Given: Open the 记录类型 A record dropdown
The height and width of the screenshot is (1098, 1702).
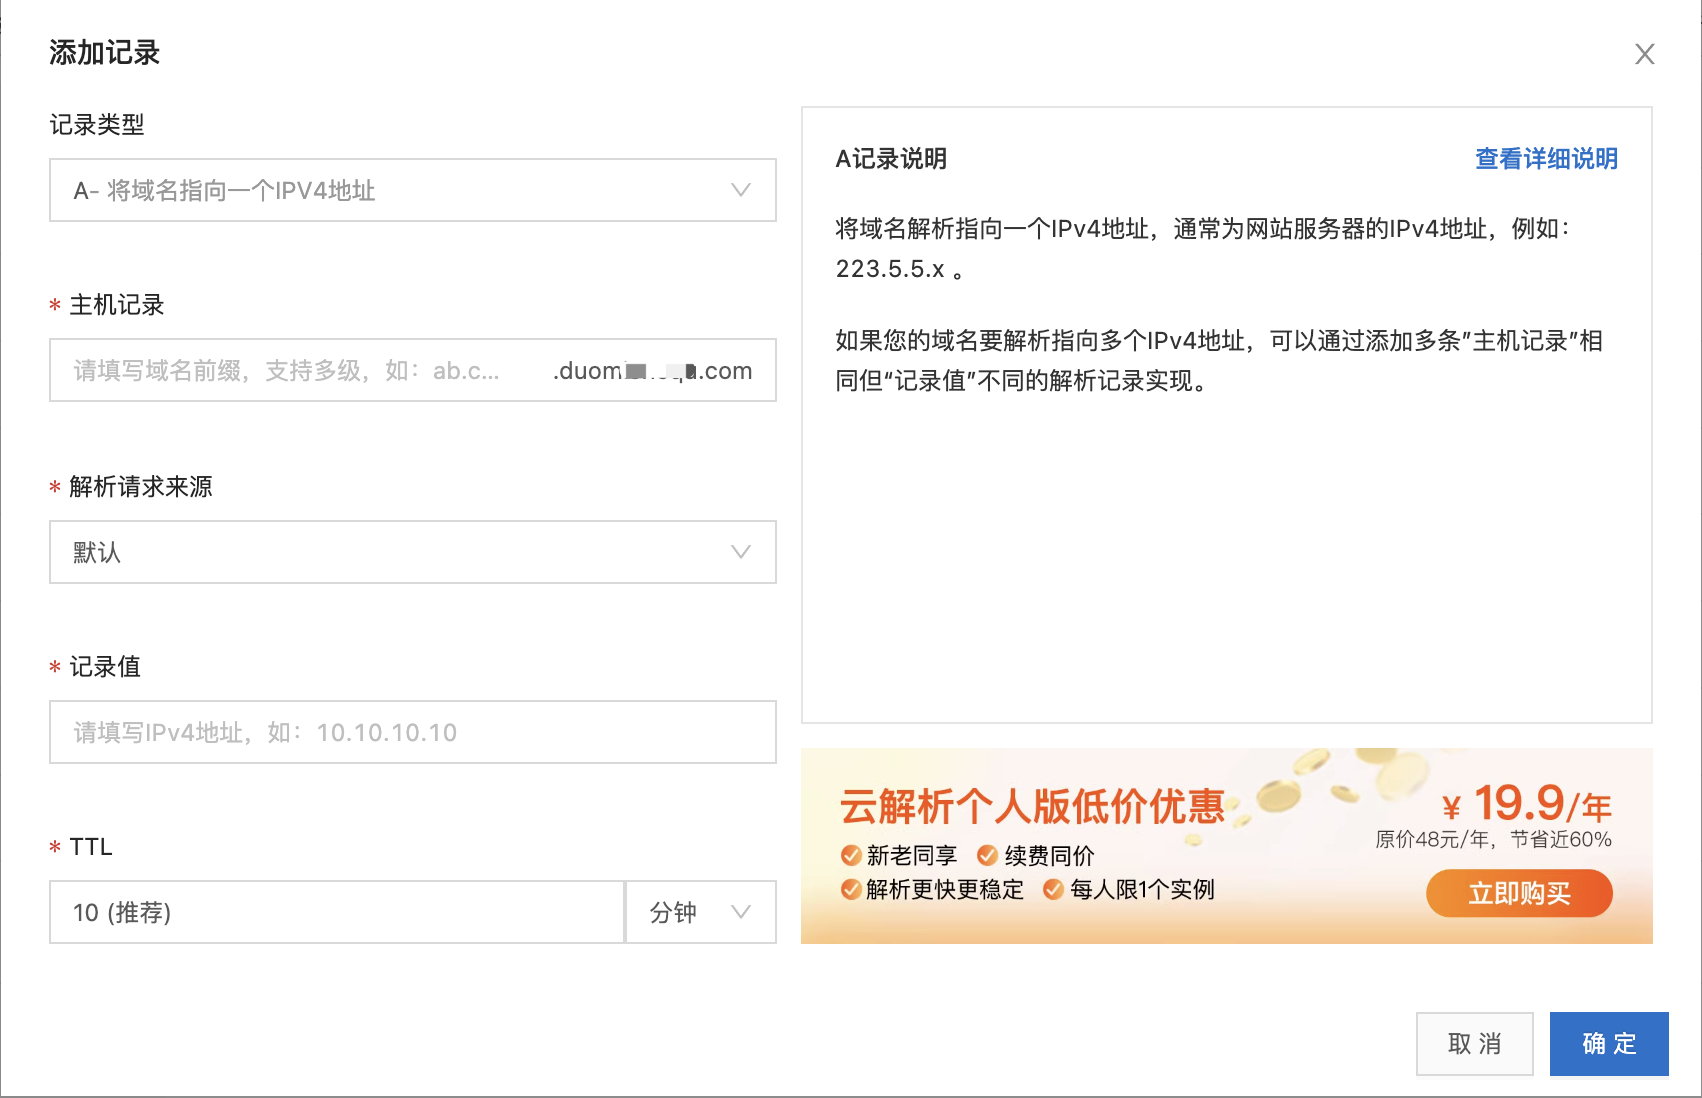Looking at the screenshot, I should click(412, 190).
